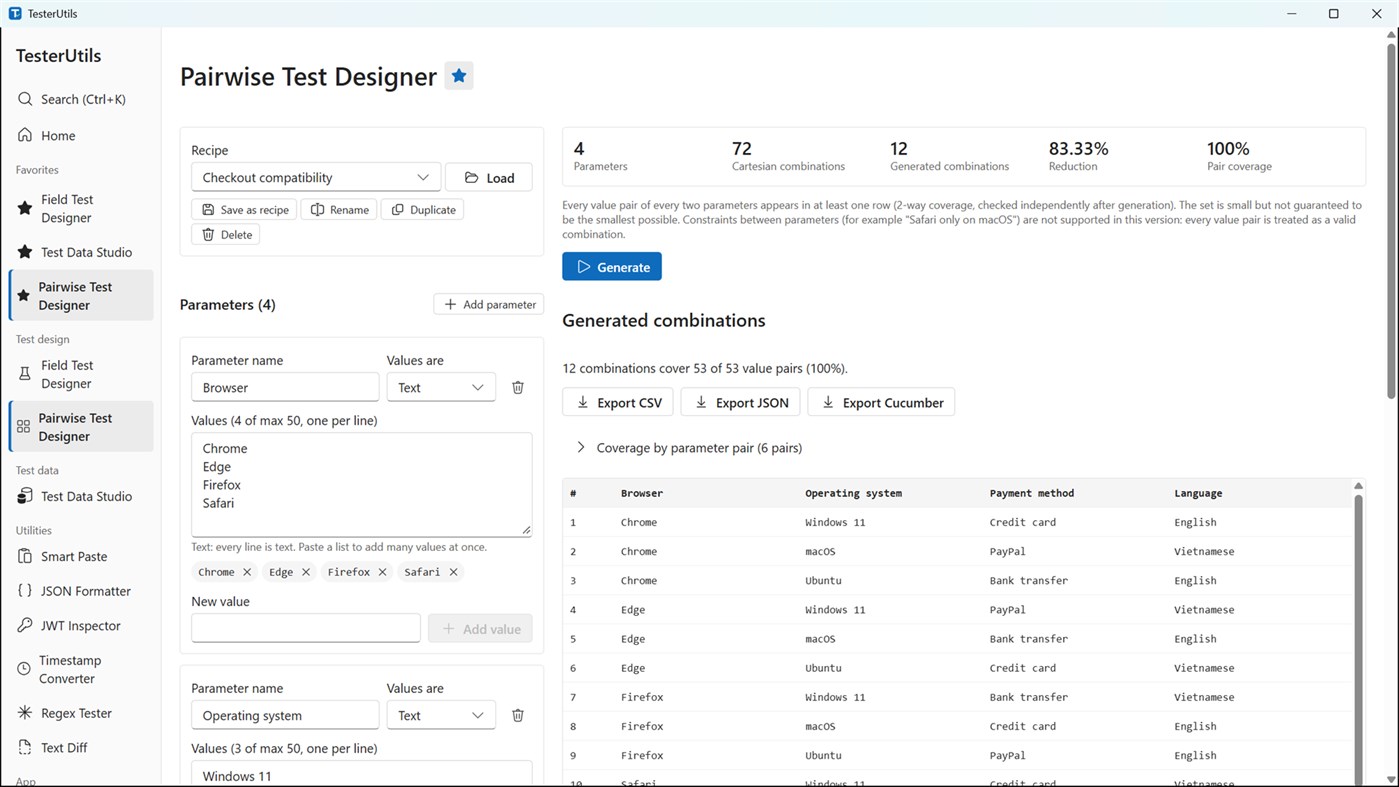This screenshot has height=787, width=1399.
Task: Open Field Test Designer under Test design
Action: (80, 374)
